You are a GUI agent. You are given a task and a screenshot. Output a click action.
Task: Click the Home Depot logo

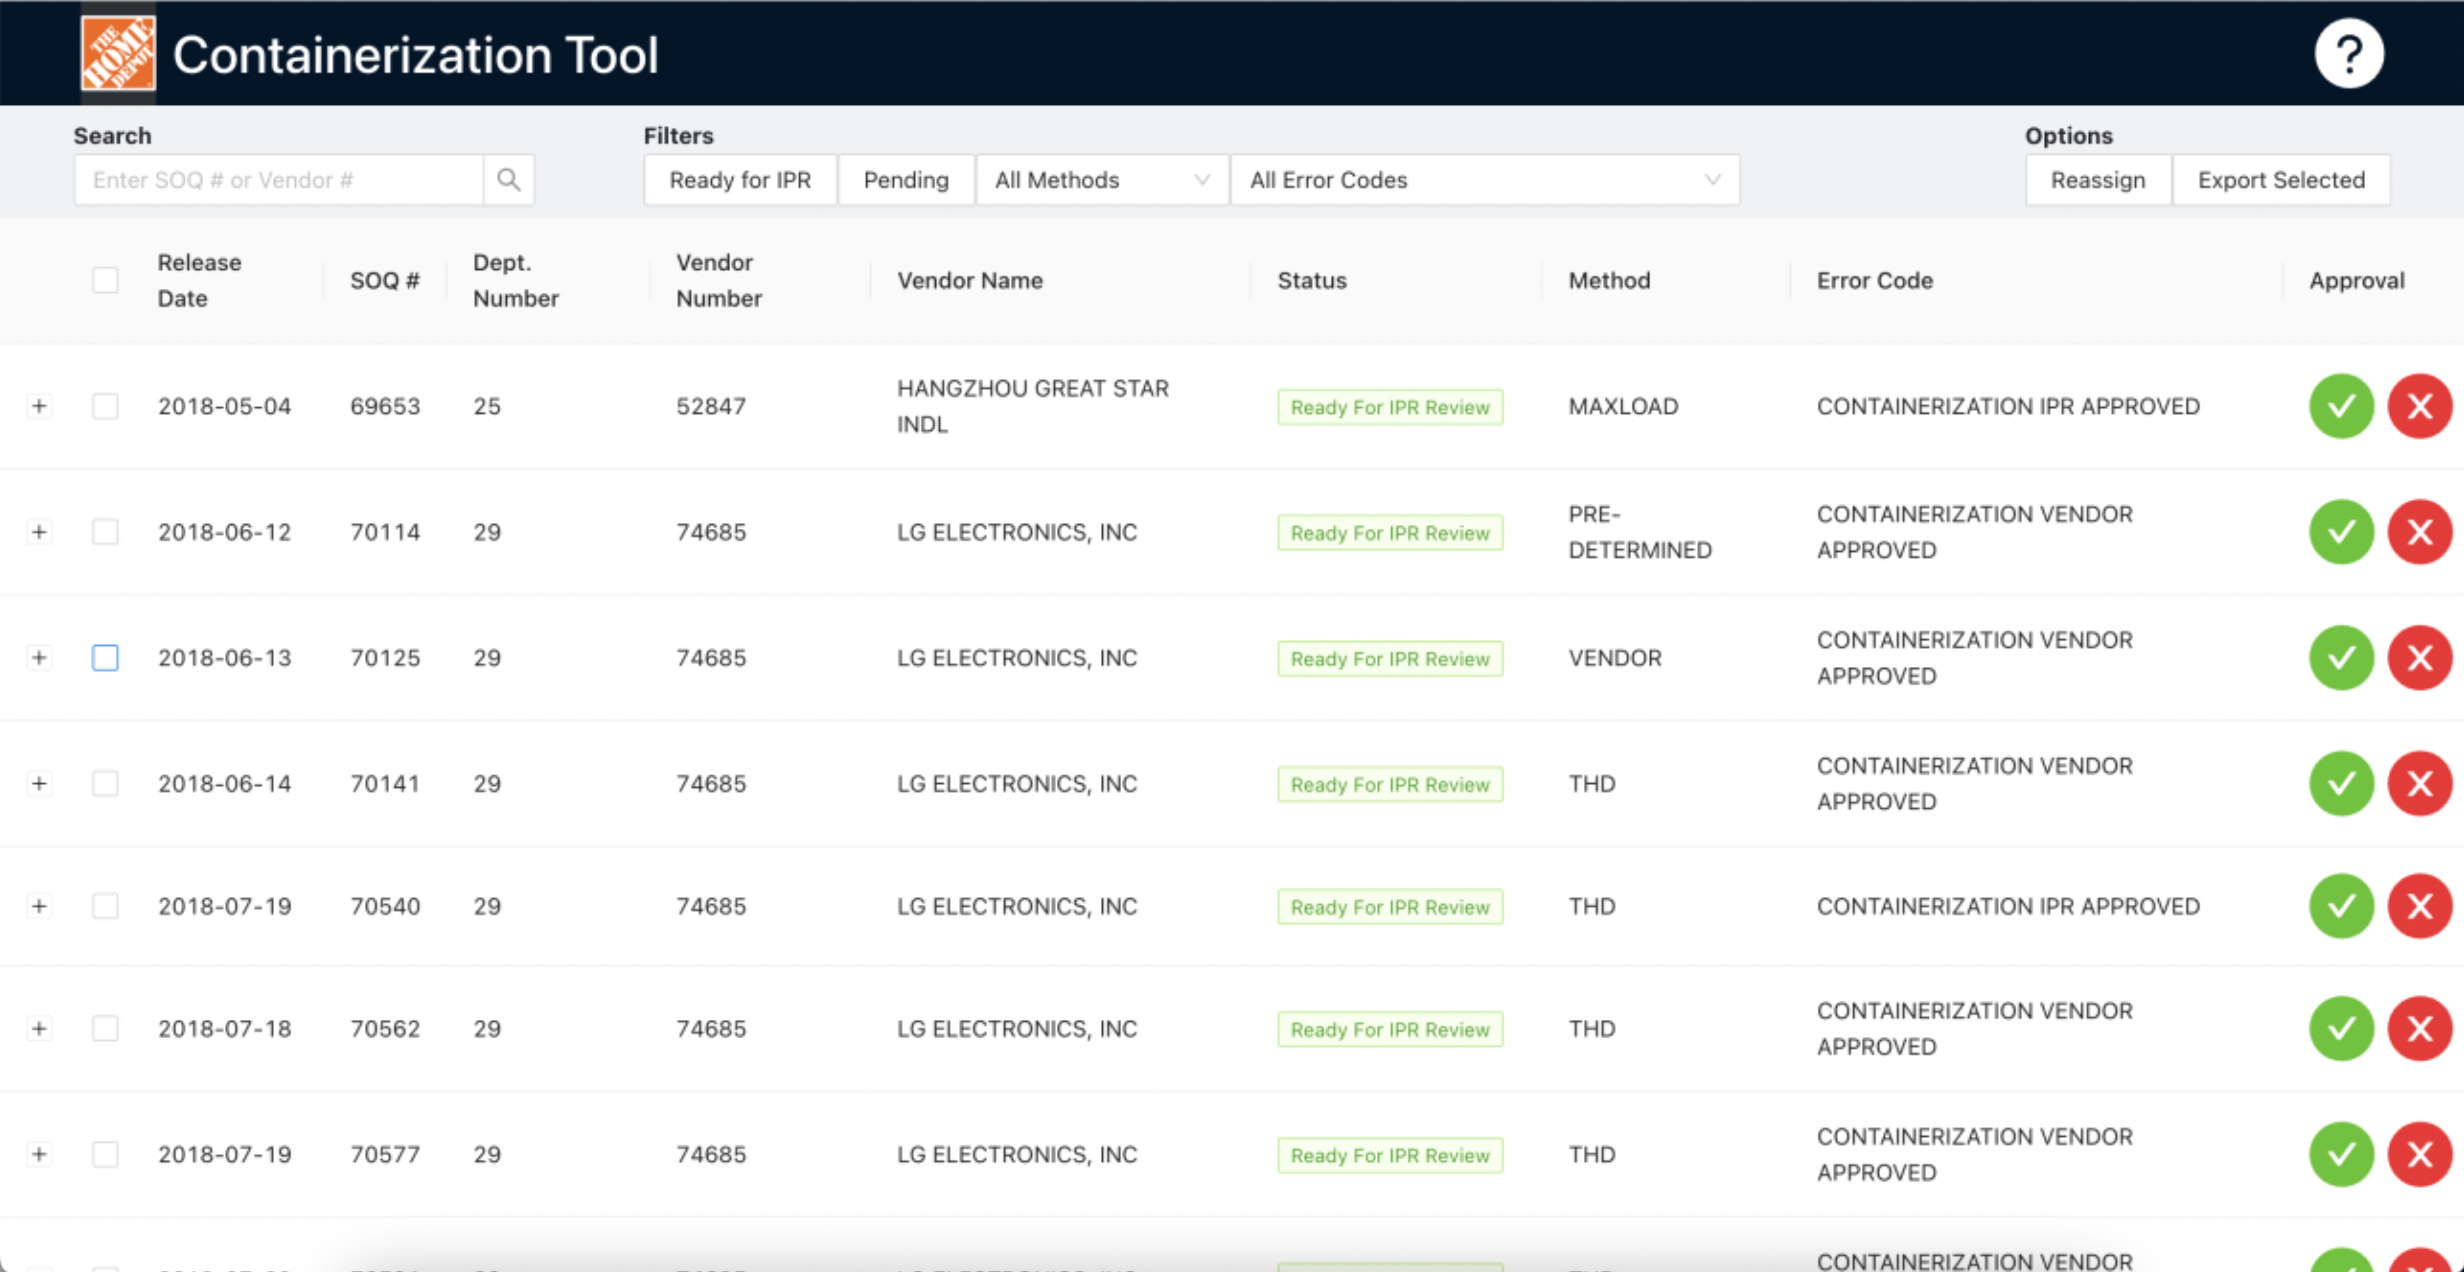click(x=118, y=54)
